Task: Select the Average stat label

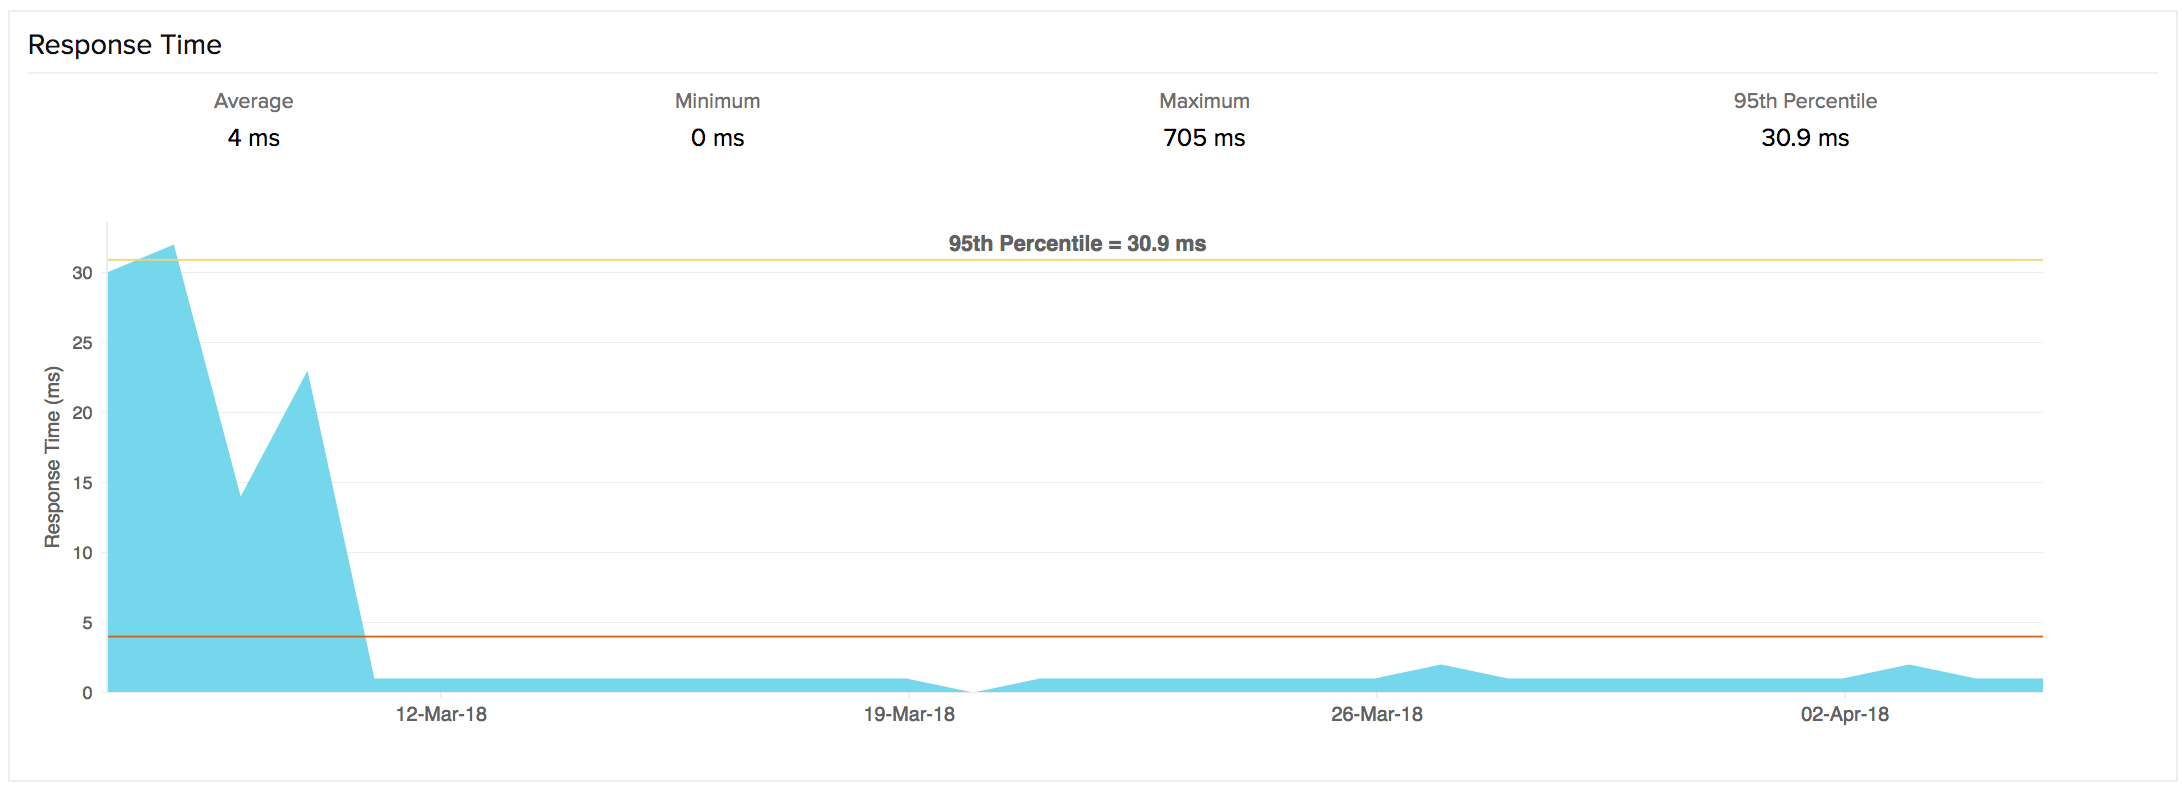Action: pyautogui.click(x=253, y=101)
